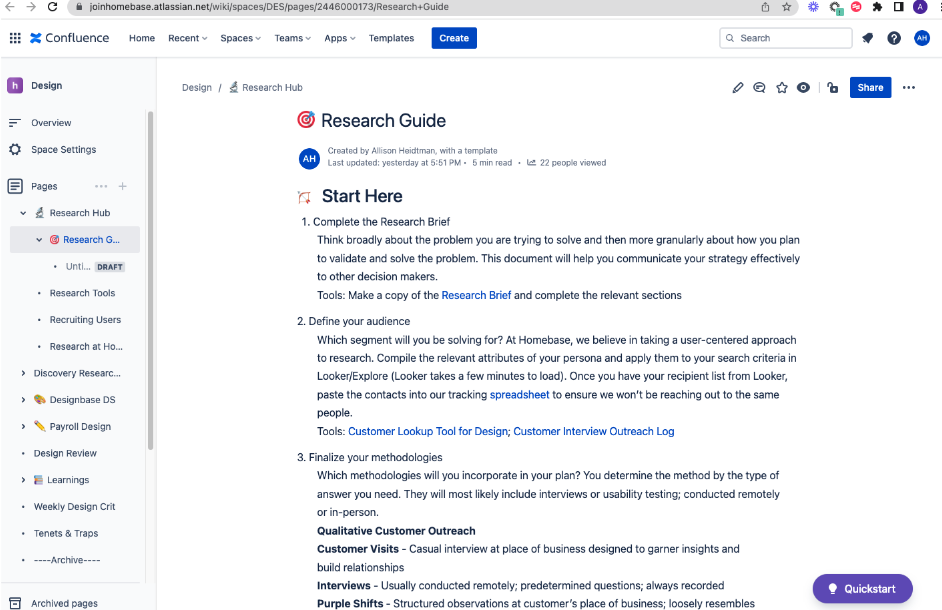Reload the page in browser
Viewport: 942px width, 610px height.
(53, 7)
